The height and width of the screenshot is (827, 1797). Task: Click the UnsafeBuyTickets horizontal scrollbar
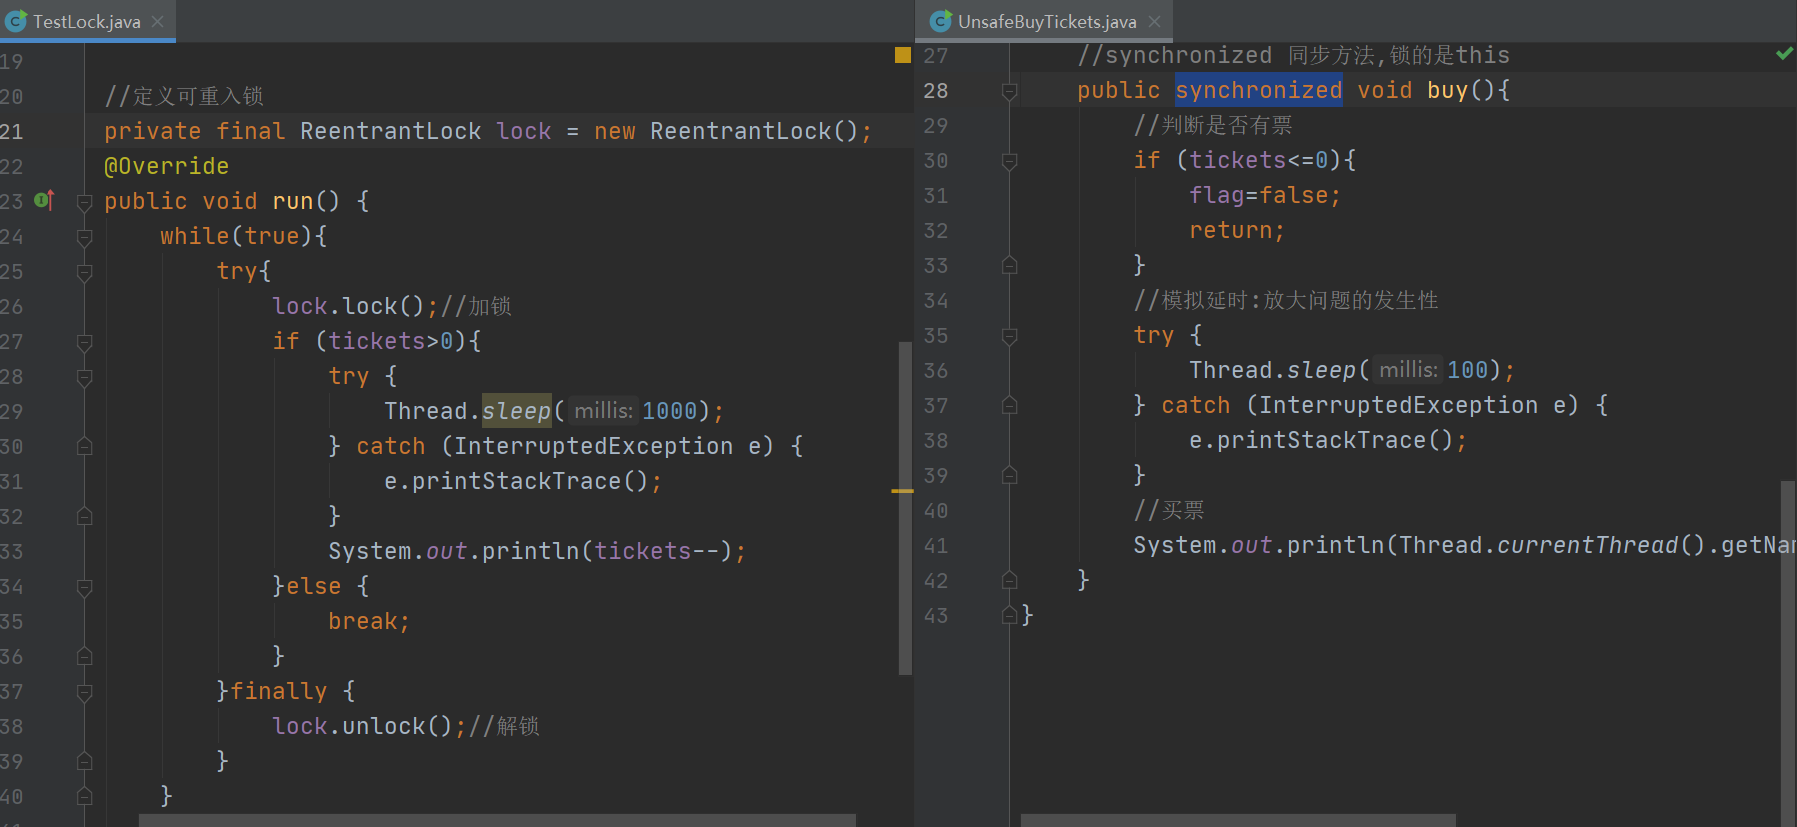(x=1238, y=820)
